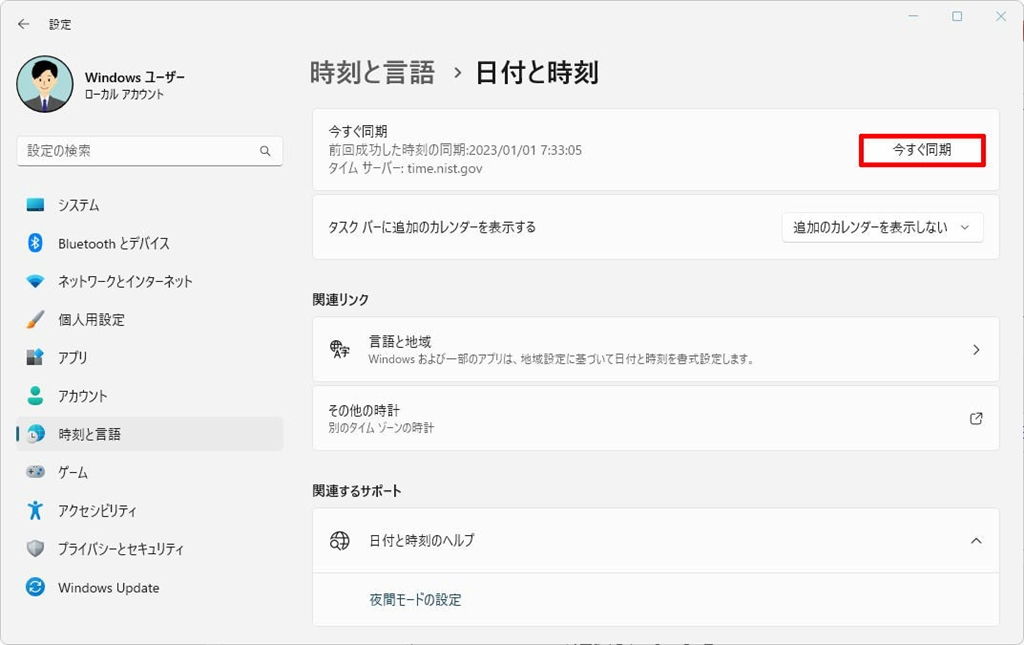Image resolution: width=1024 pixels, height=645 pixels.
Task: Open 個人用設定 category
Action: [x=150, y=319]
